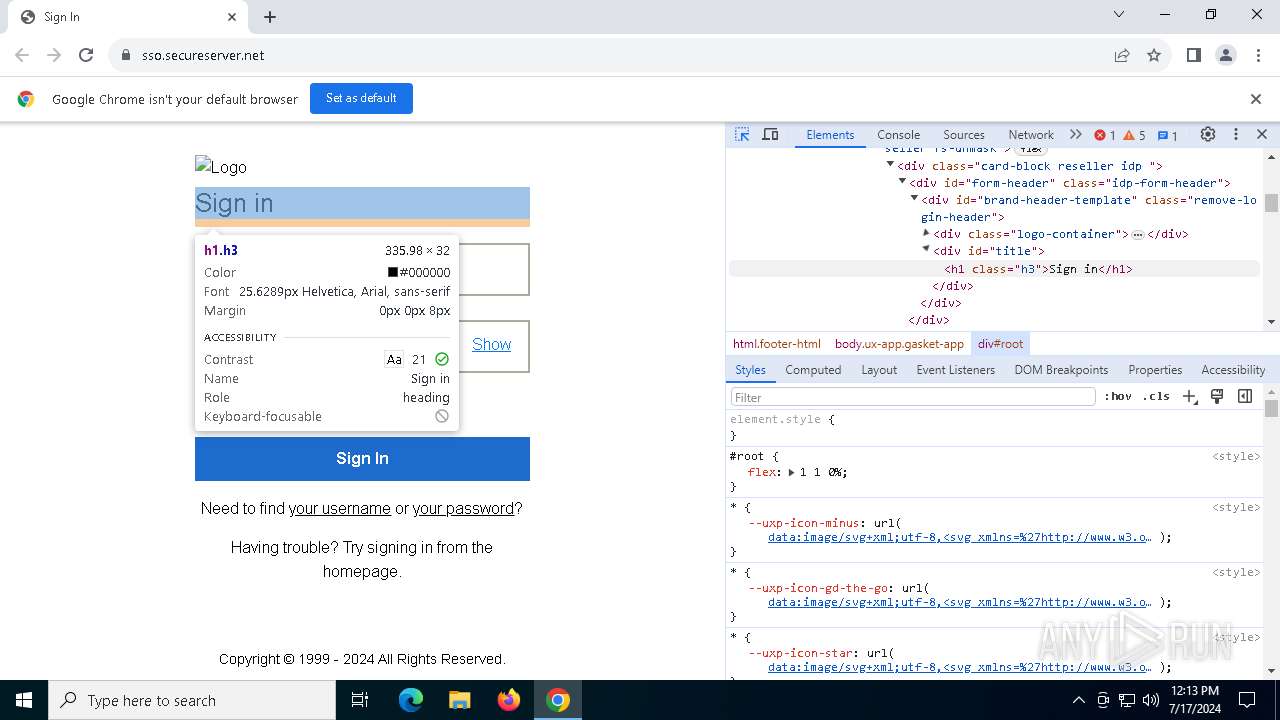Dismiss the default browser infobar
Screen dimensions: 1280x720
click(1256, 99)
